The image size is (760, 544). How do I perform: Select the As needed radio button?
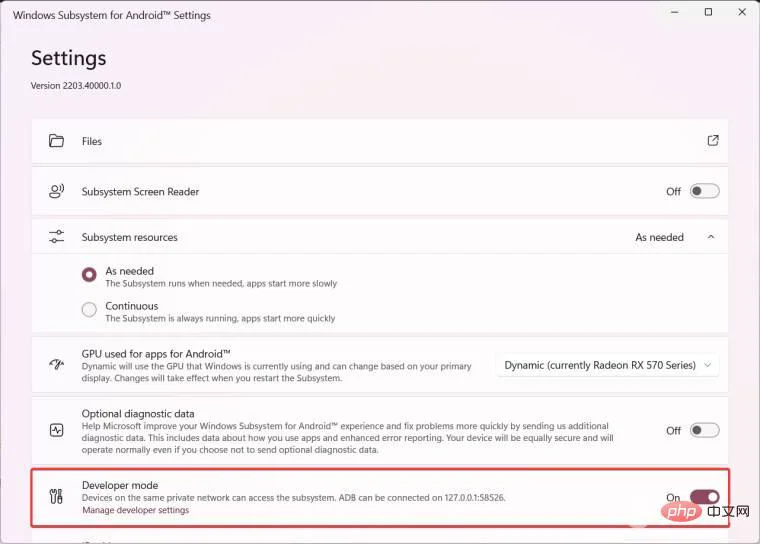[89, 275]
